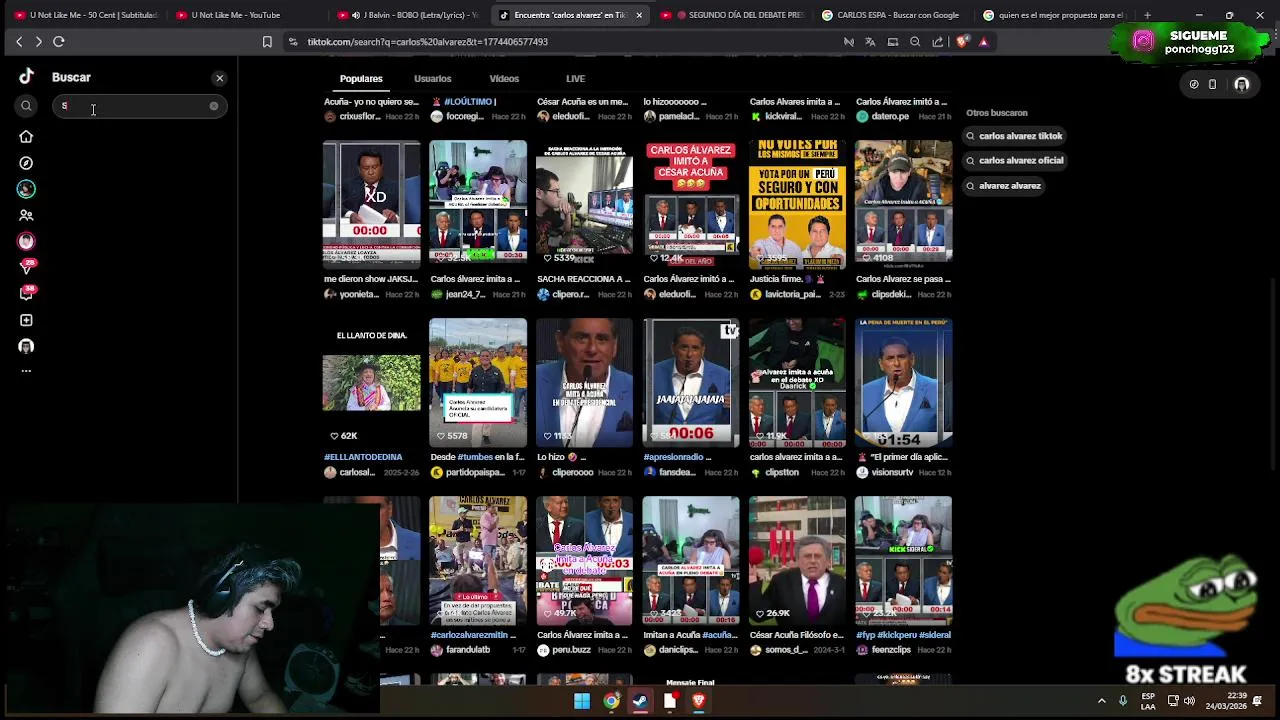
Task: Open the 62K likes video by carlosal...
Action: 371,383
